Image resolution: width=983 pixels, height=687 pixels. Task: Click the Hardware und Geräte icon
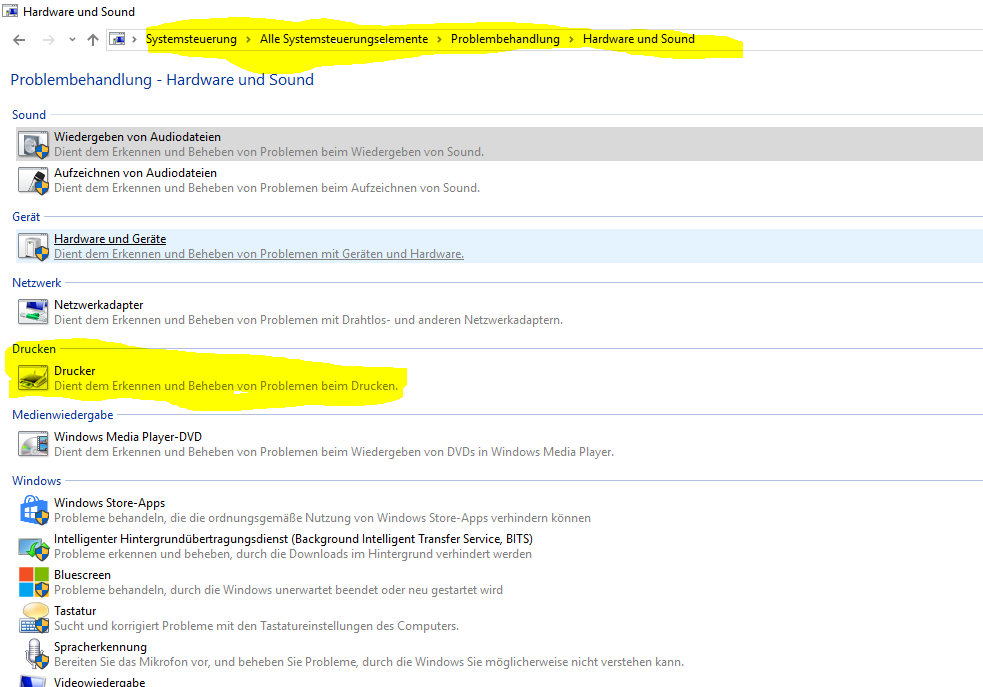click(x=33, y=246)
